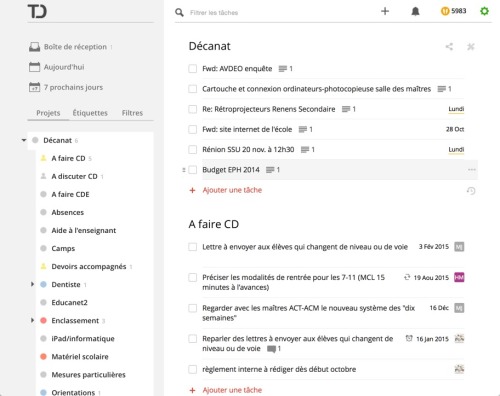Open the inbox tray icon

[x=34, y=47]
